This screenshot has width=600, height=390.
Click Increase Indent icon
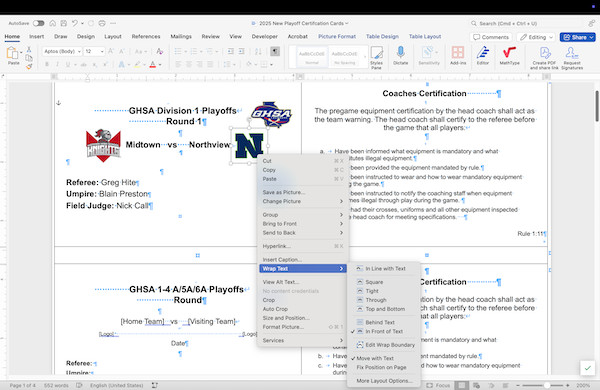[x=241, y=51]
